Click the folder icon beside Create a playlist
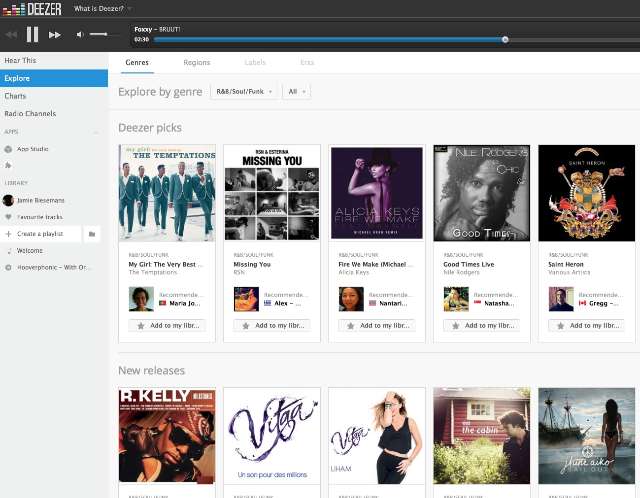Image resolution: width=640 pixels, height=498 pixels. pyautogui.click(x=92, y=234)
